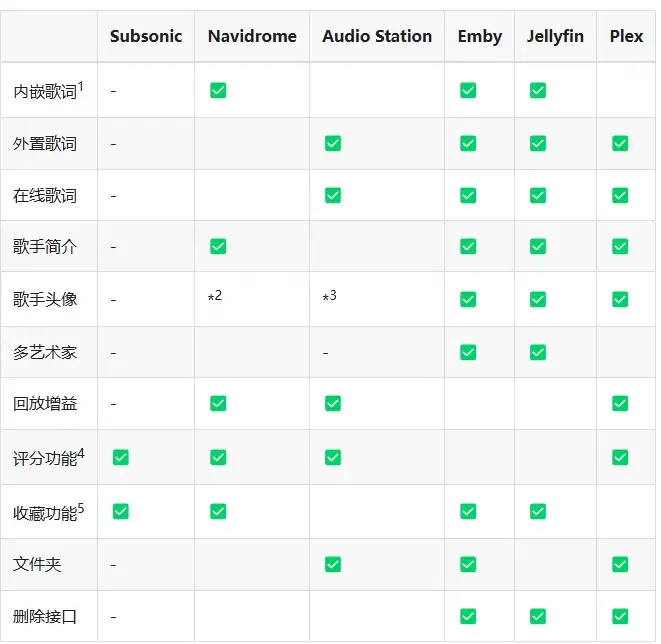Click the Jellyfin check mark for 歌手头像
Image resolution: width=661 pixels, height=644 pixels.
pyautogui.click(x=538, y=300)
